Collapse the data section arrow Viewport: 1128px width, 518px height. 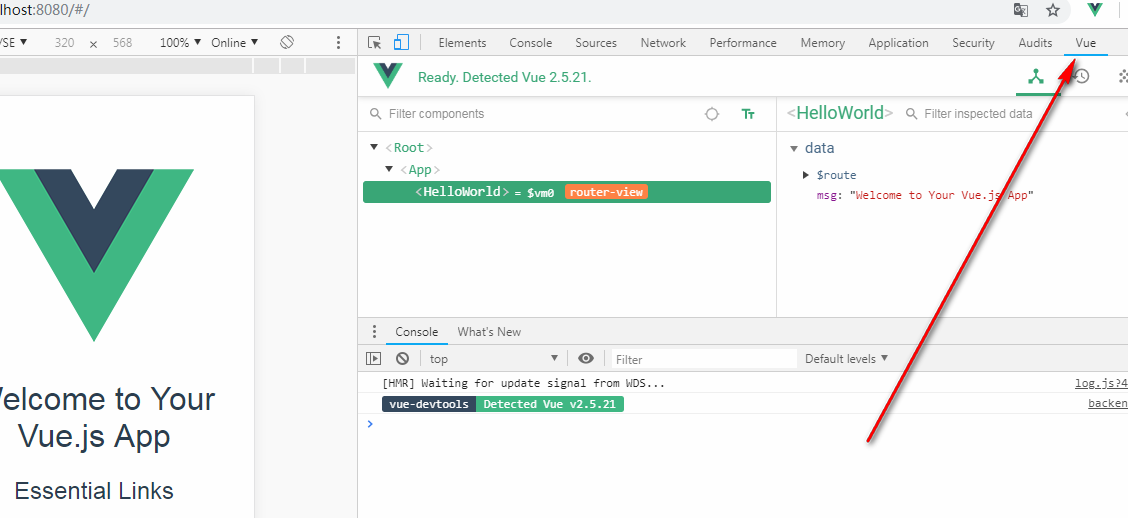click(x=794, y=149)
